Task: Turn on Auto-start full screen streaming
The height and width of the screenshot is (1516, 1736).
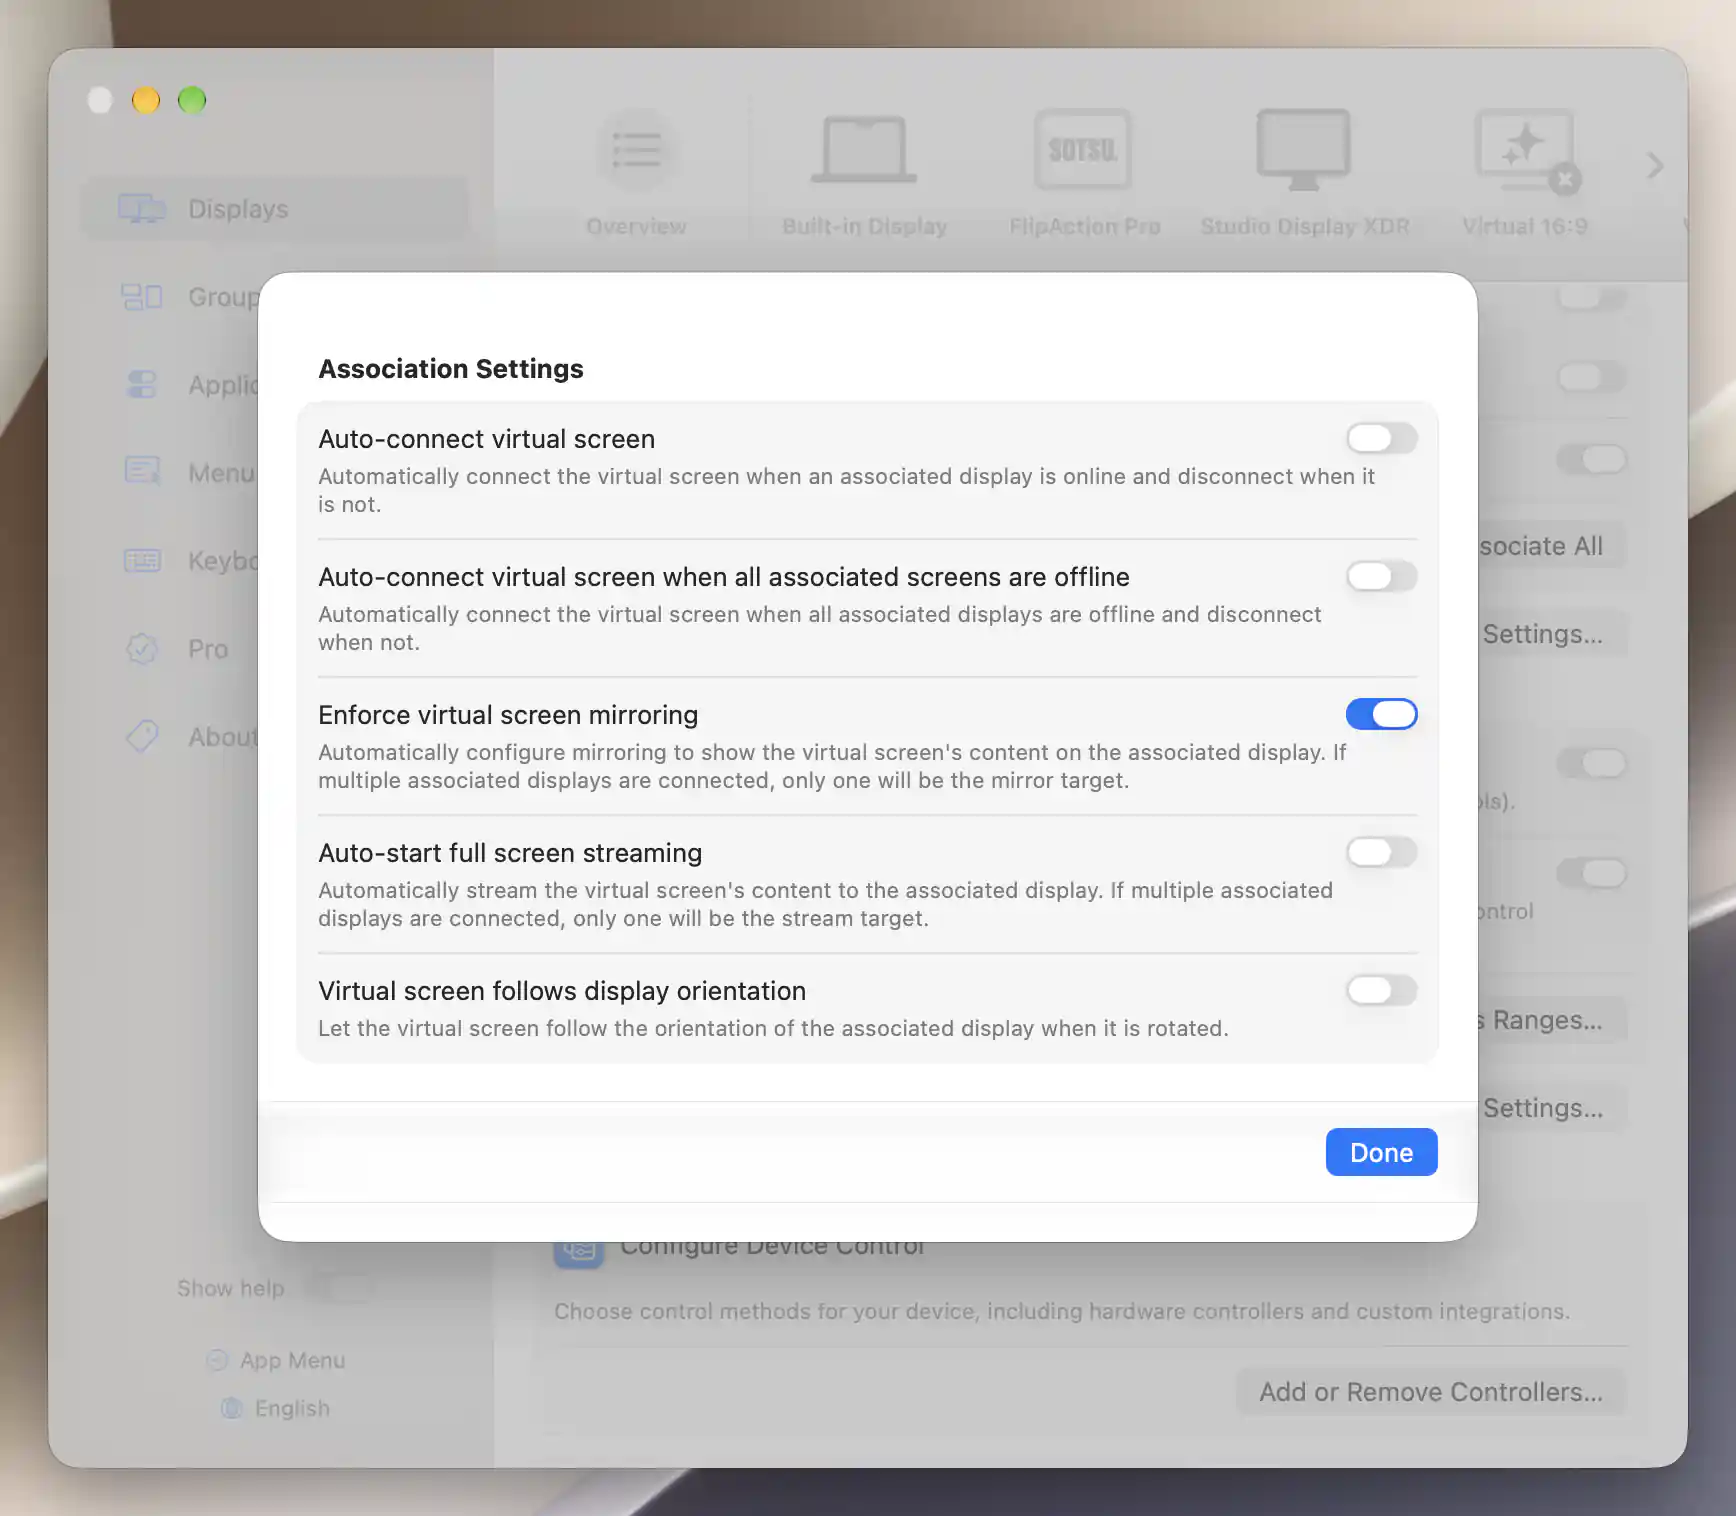Action: pyautogui.click(x=1381, y=852)
